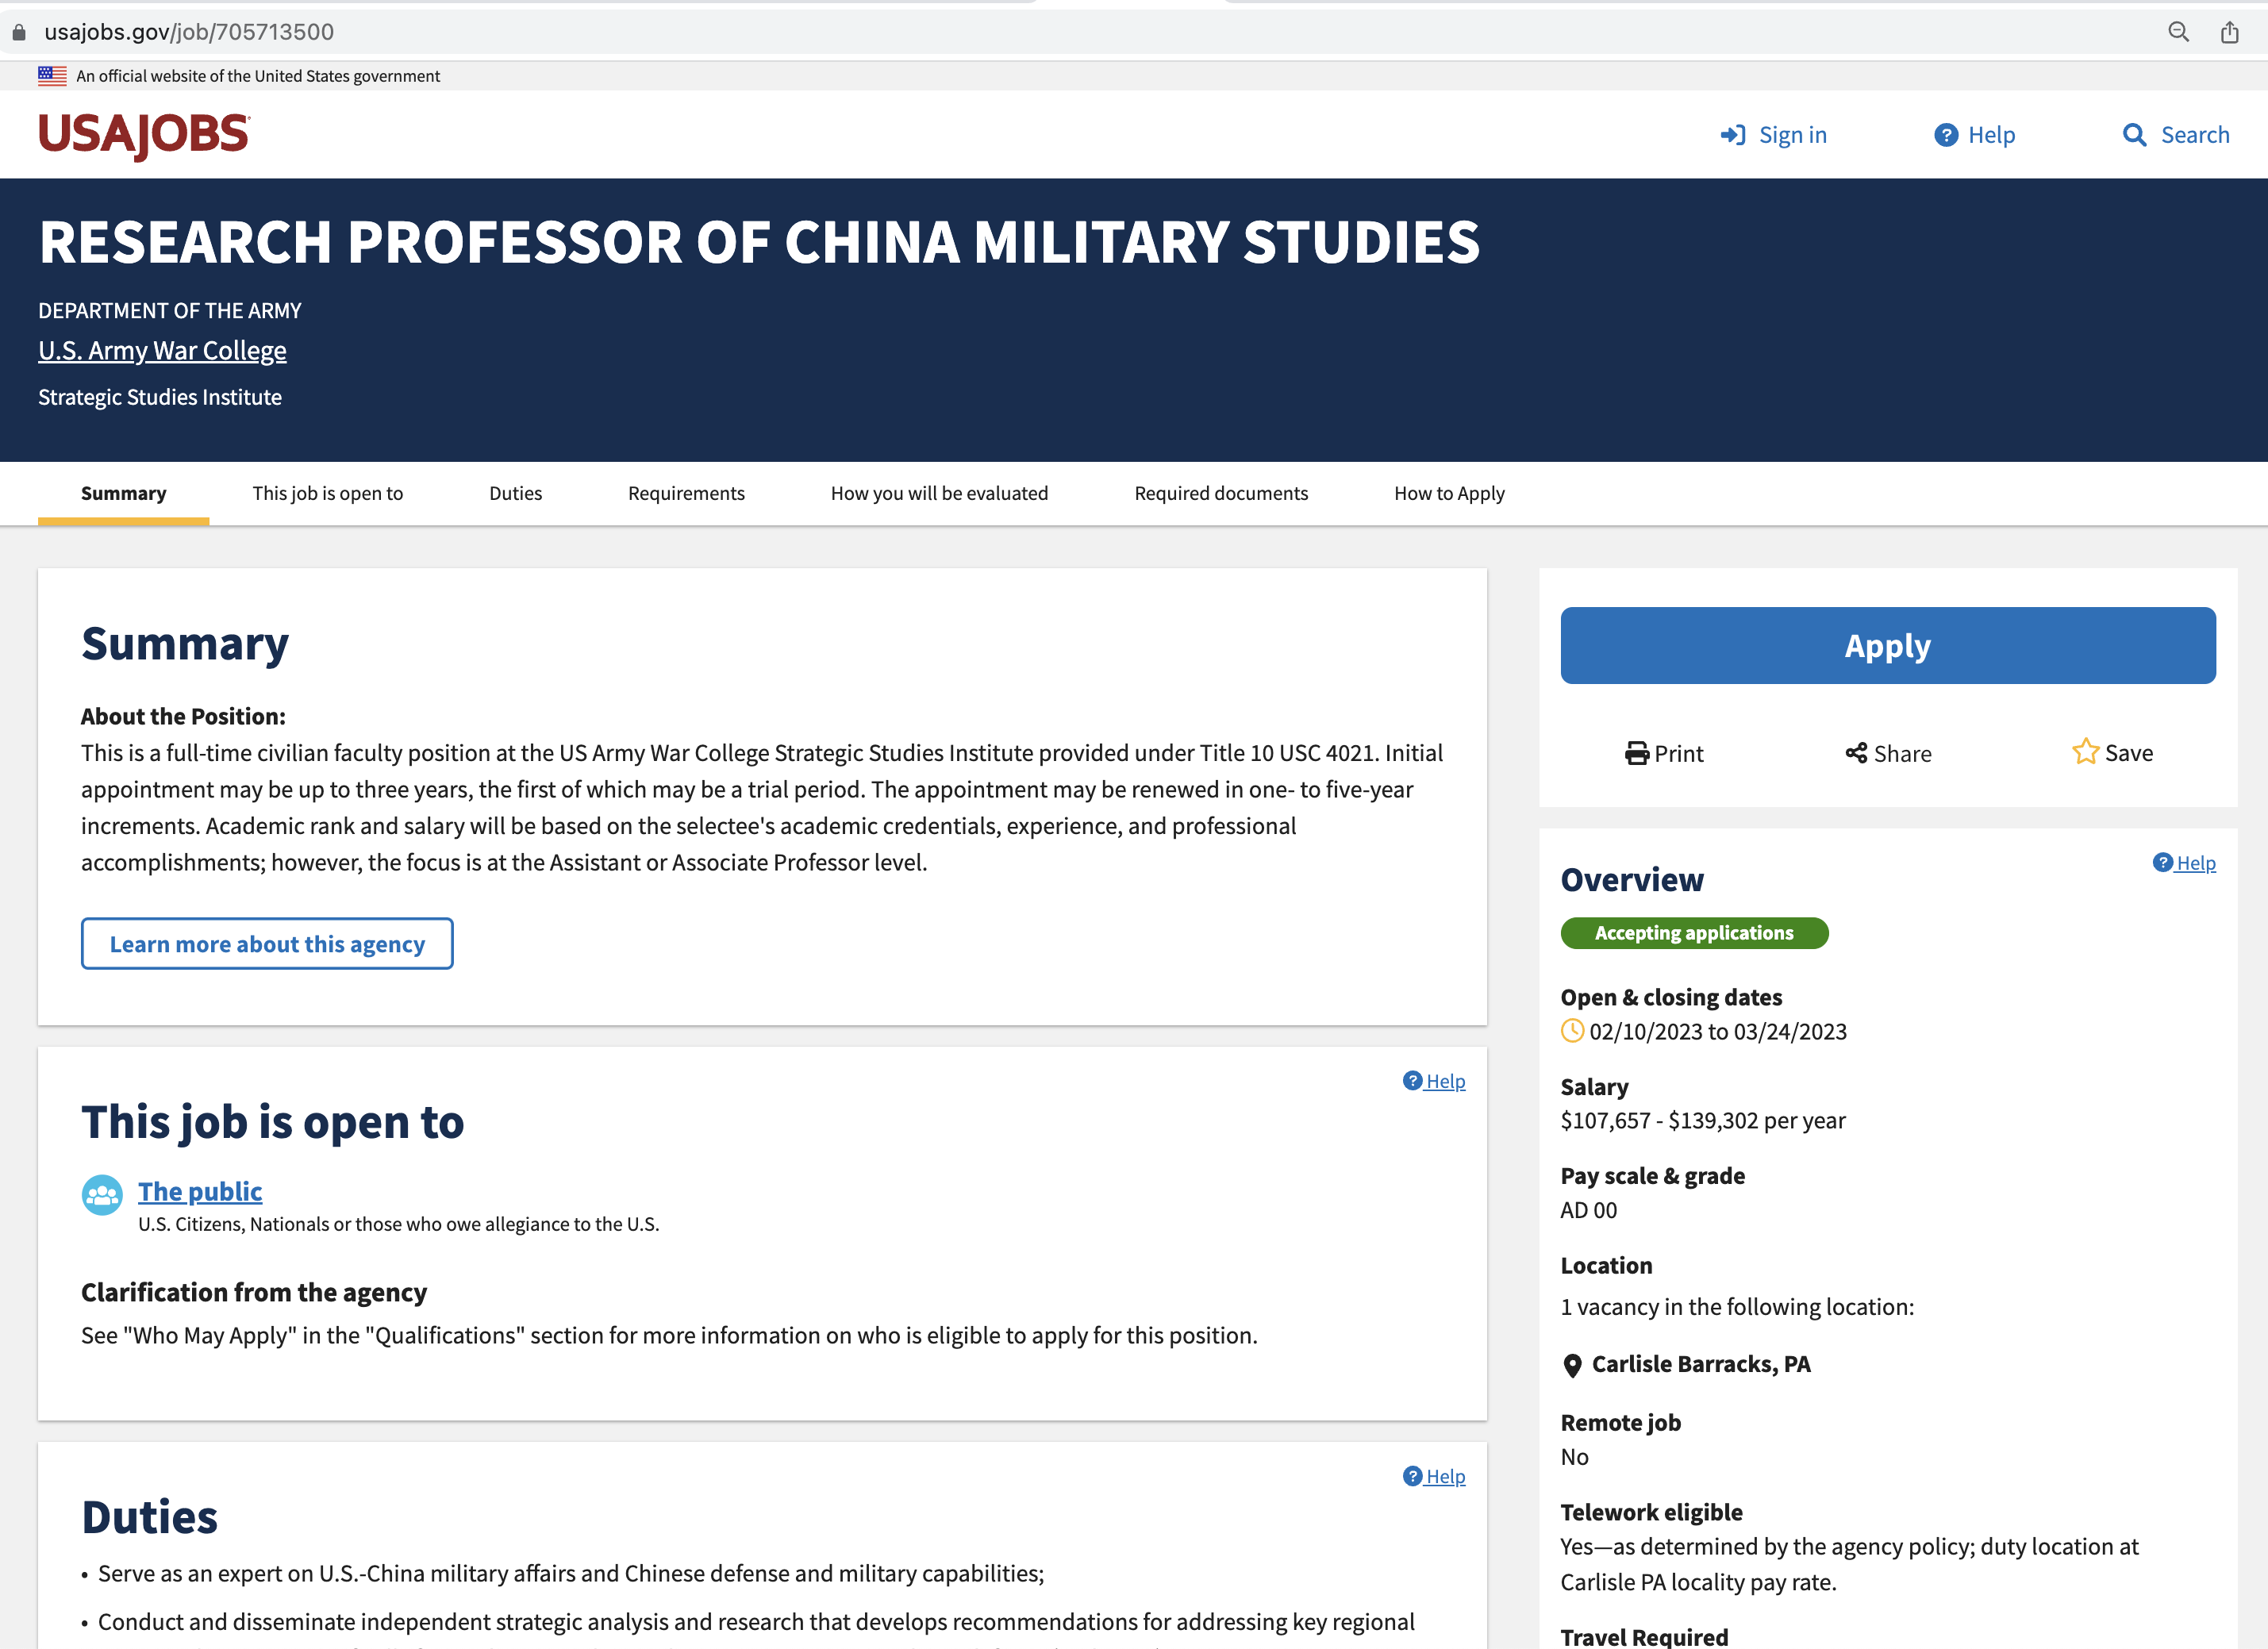2268x1649 pixels.
Task: Click the location pin icon by Carlisle Barracks
Action: pyautogui.click(x=1572, y=1365)
